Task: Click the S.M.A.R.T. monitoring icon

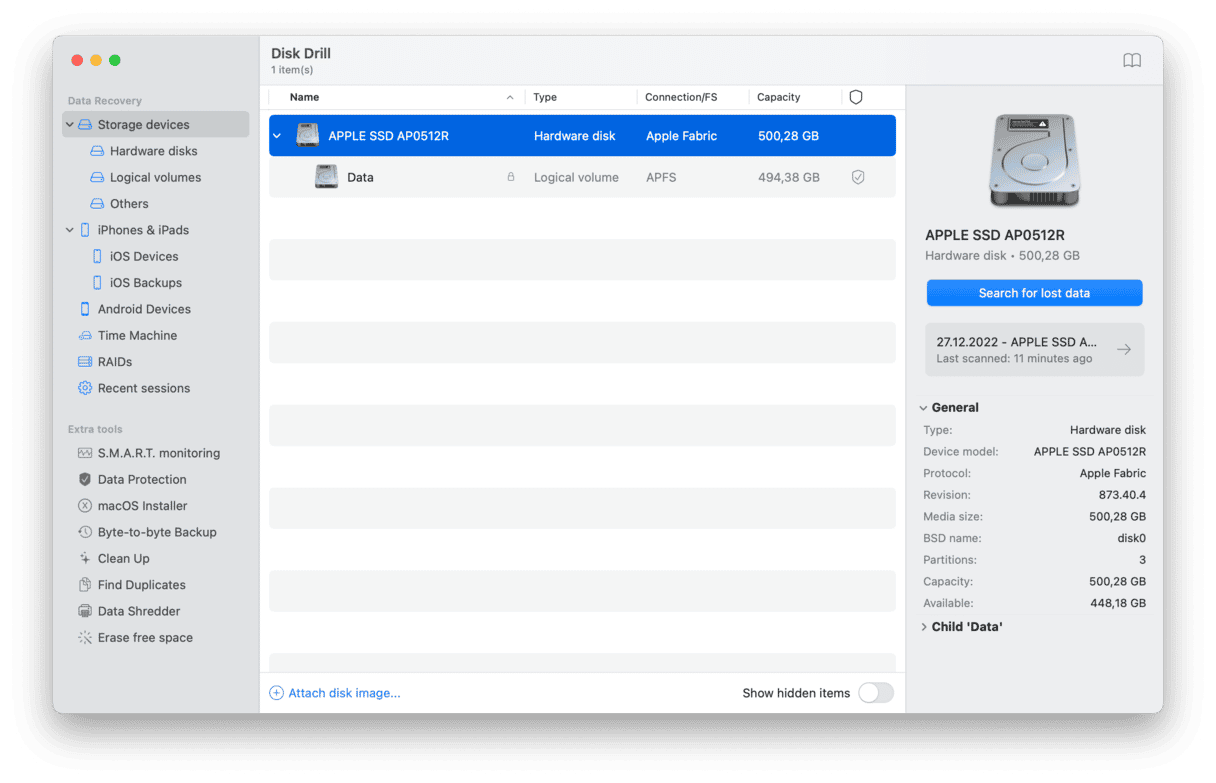Action: point(85,453)
